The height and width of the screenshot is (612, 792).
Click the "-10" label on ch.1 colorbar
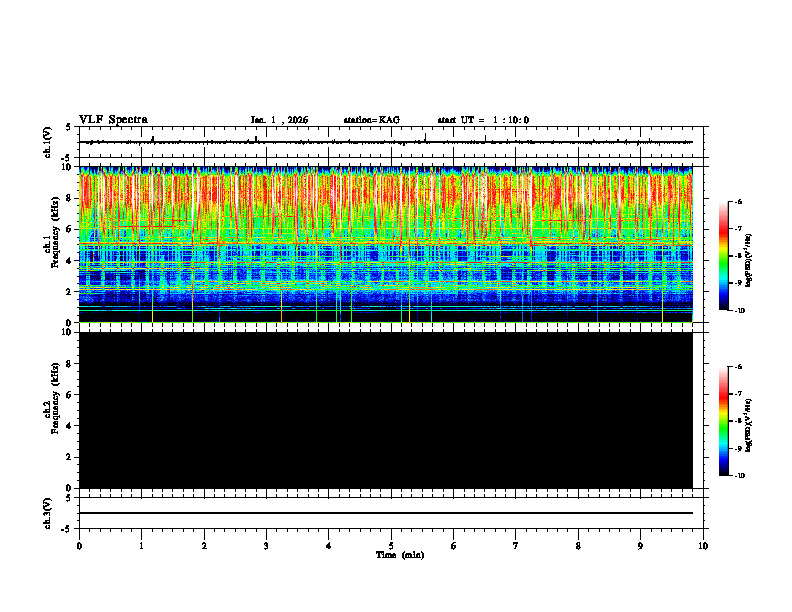740,311
